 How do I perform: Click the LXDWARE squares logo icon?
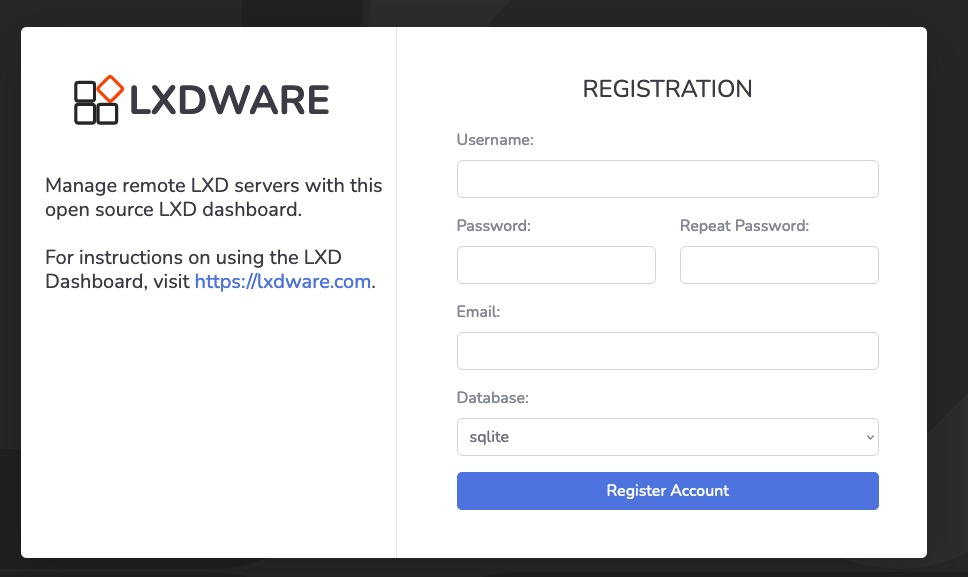click(96, 102)
